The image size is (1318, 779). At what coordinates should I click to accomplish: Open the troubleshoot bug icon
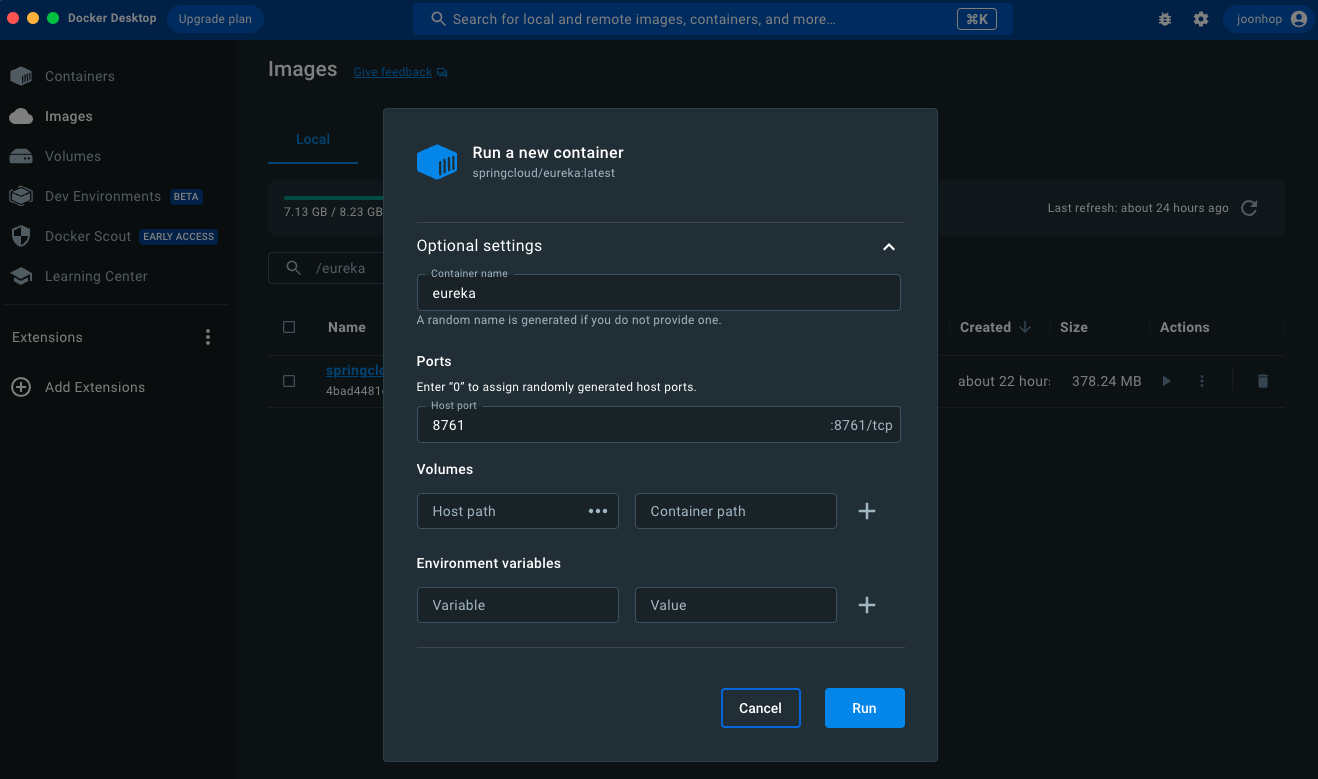click(1165, 19)
